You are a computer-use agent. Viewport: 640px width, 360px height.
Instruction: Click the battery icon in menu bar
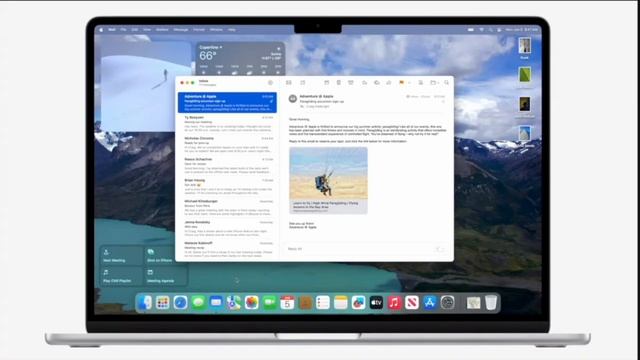point(471,30)
